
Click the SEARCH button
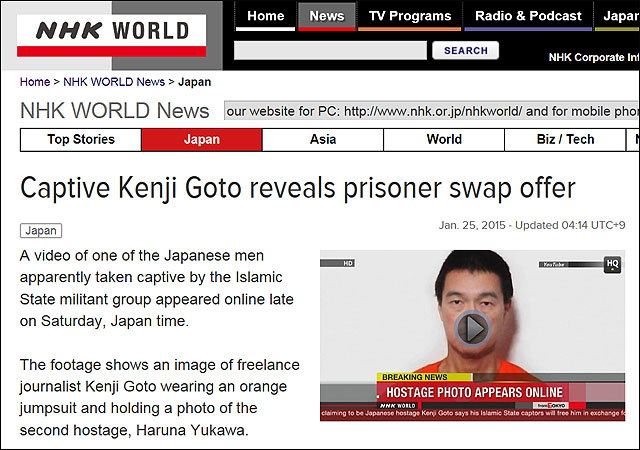pos(466,50)
